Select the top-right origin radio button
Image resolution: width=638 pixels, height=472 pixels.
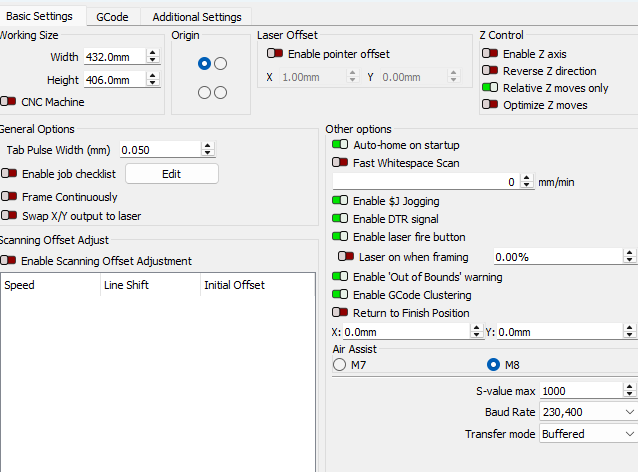[221, 63]
